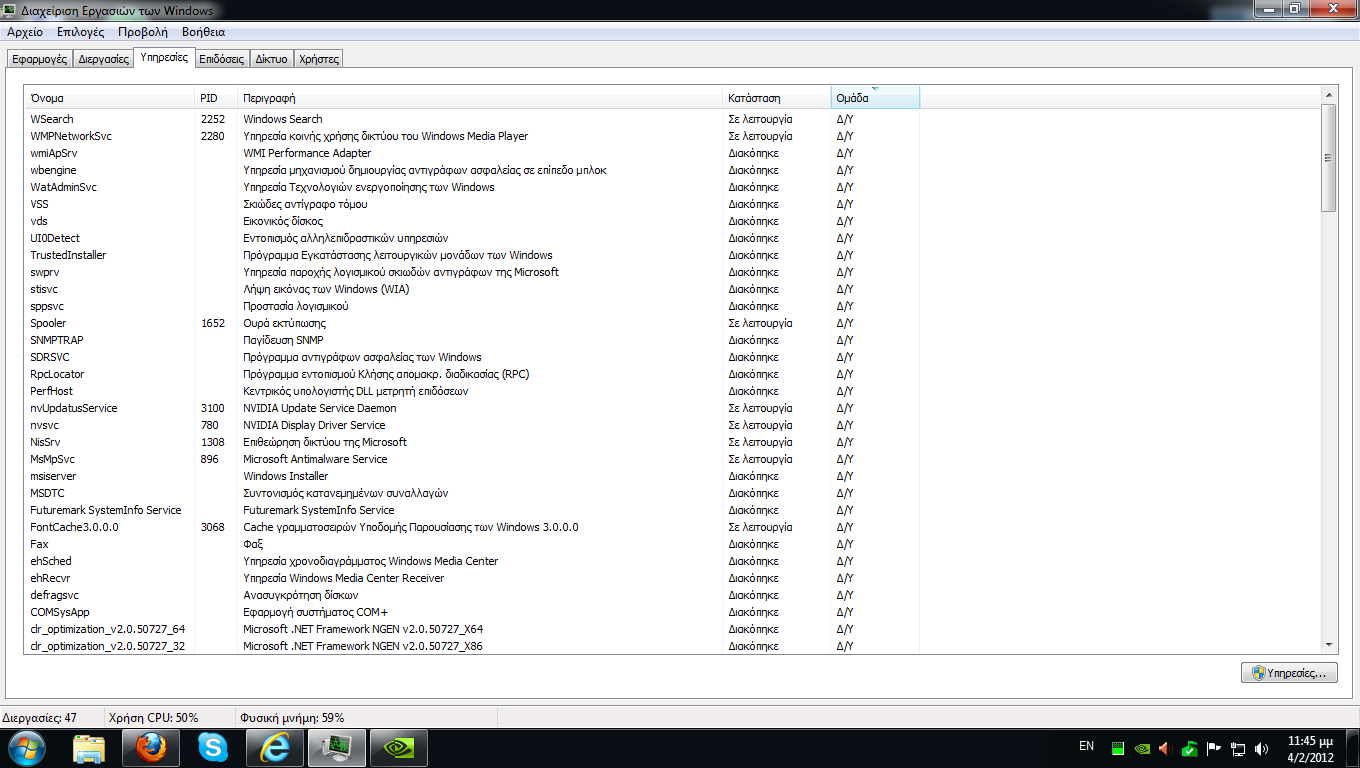The image size is (1360, 768).
Task: Click the NVIDIA tray icon
Action: point(1143,748)
